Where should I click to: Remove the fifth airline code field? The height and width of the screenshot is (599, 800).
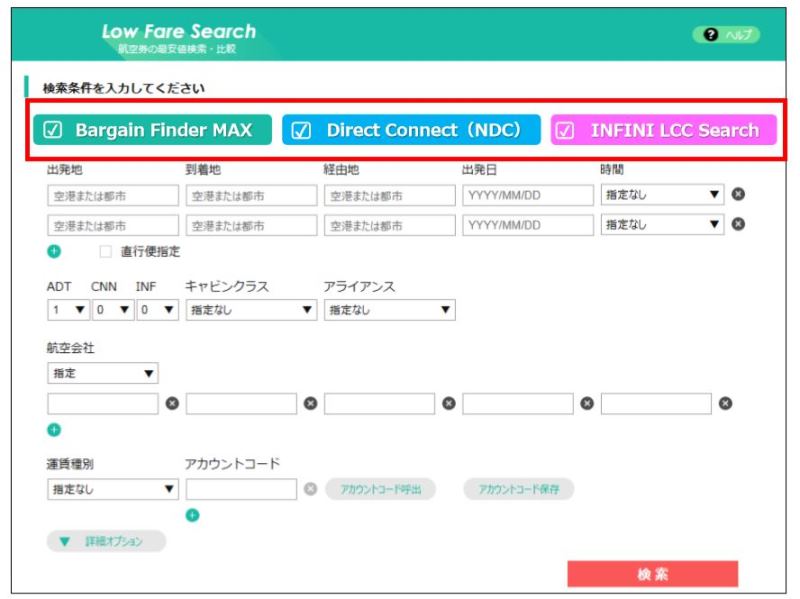[x=725, y=404]
